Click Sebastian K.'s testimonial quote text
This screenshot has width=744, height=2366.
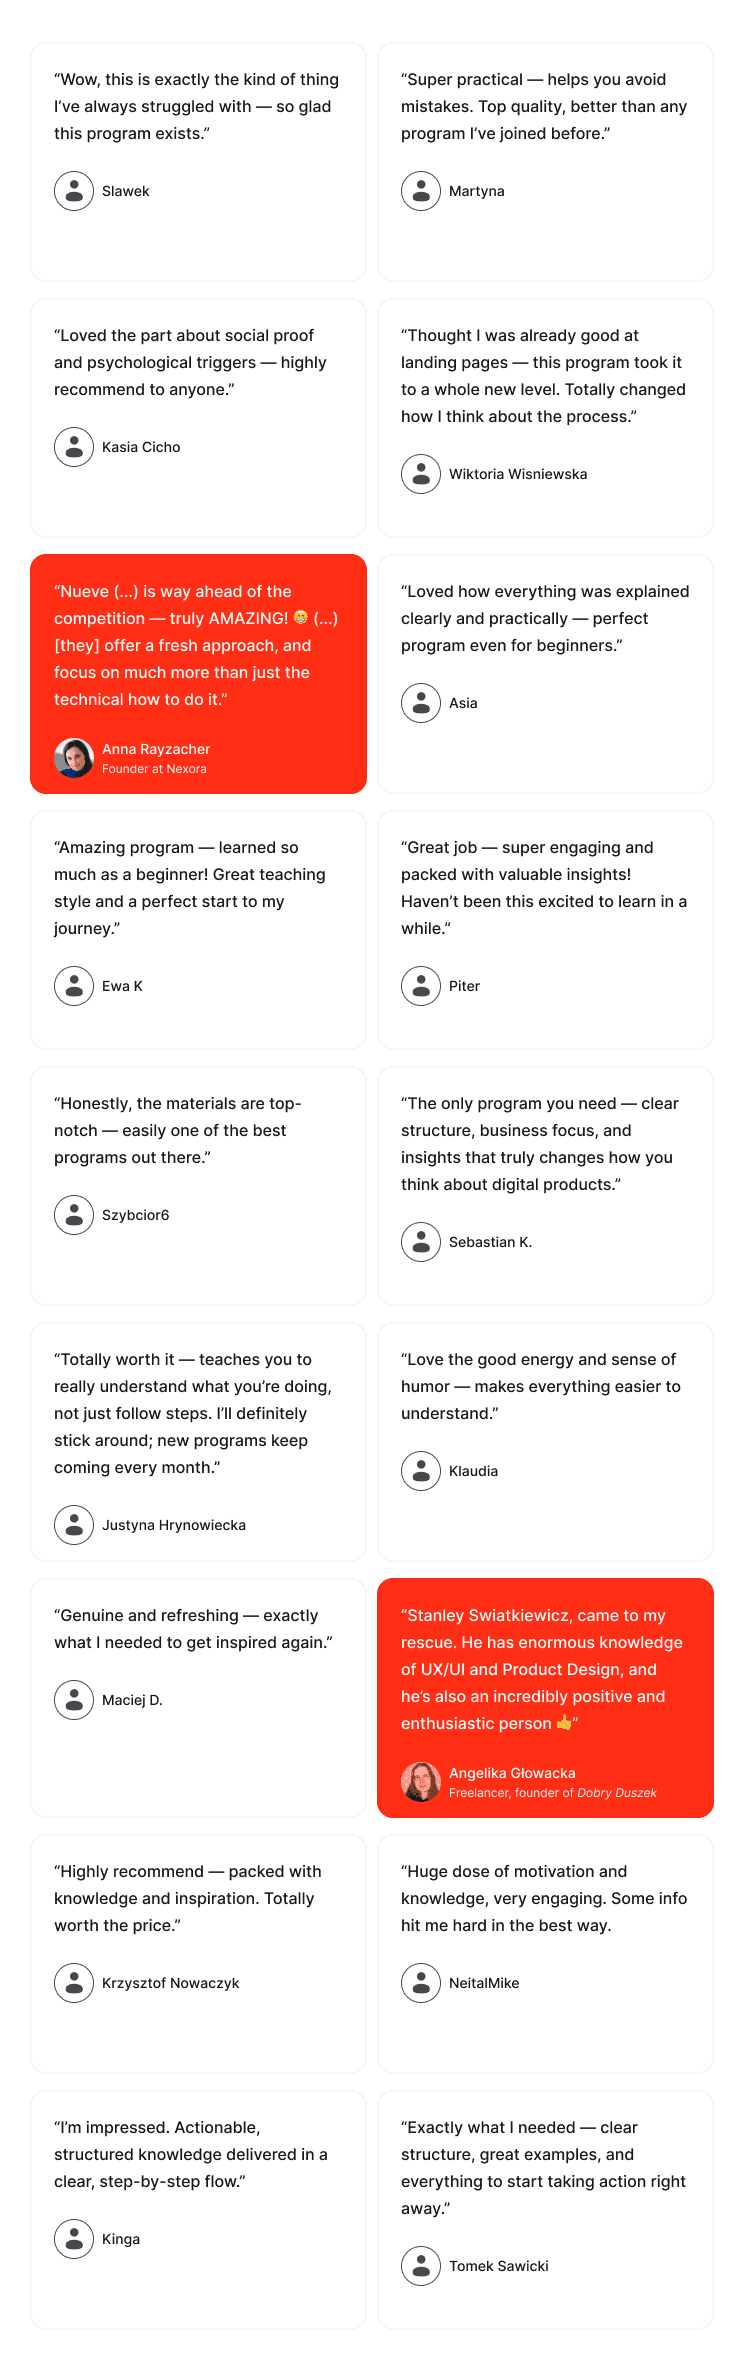[540, 1144]
